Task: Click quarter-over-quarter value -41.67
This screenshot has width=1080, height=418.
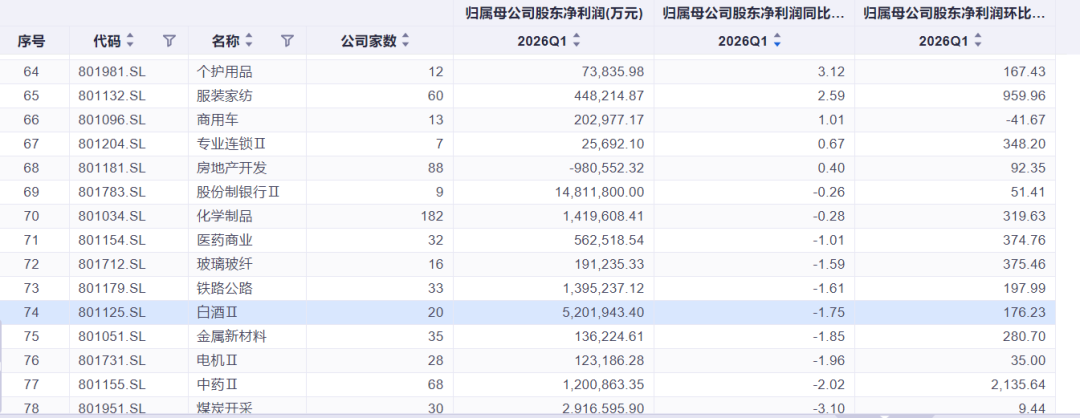Action: (x=1026, y=120)
